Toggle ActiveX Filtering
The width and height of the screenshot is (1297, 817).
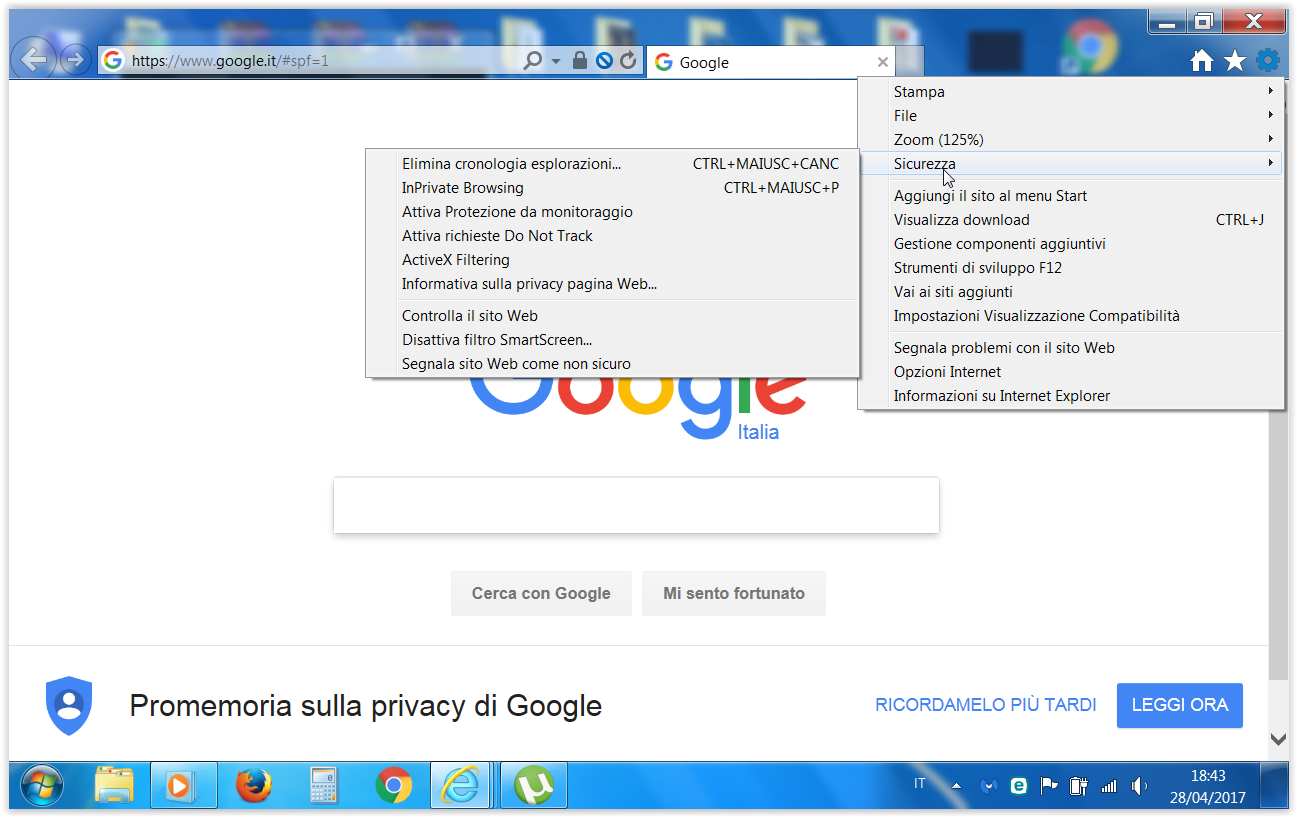tap(613, 259)
